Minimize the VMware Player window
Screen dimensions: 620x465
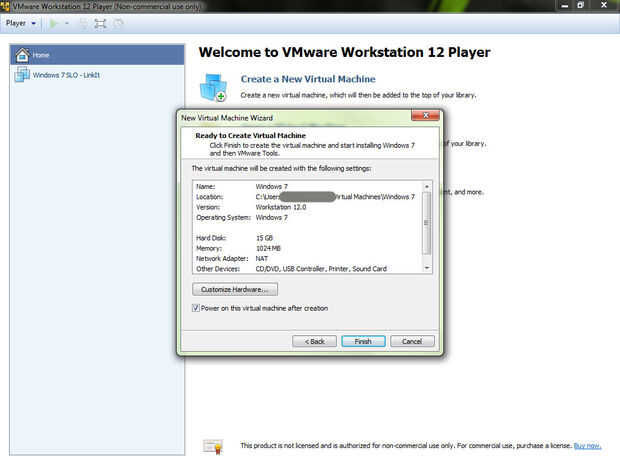(565, 6)
